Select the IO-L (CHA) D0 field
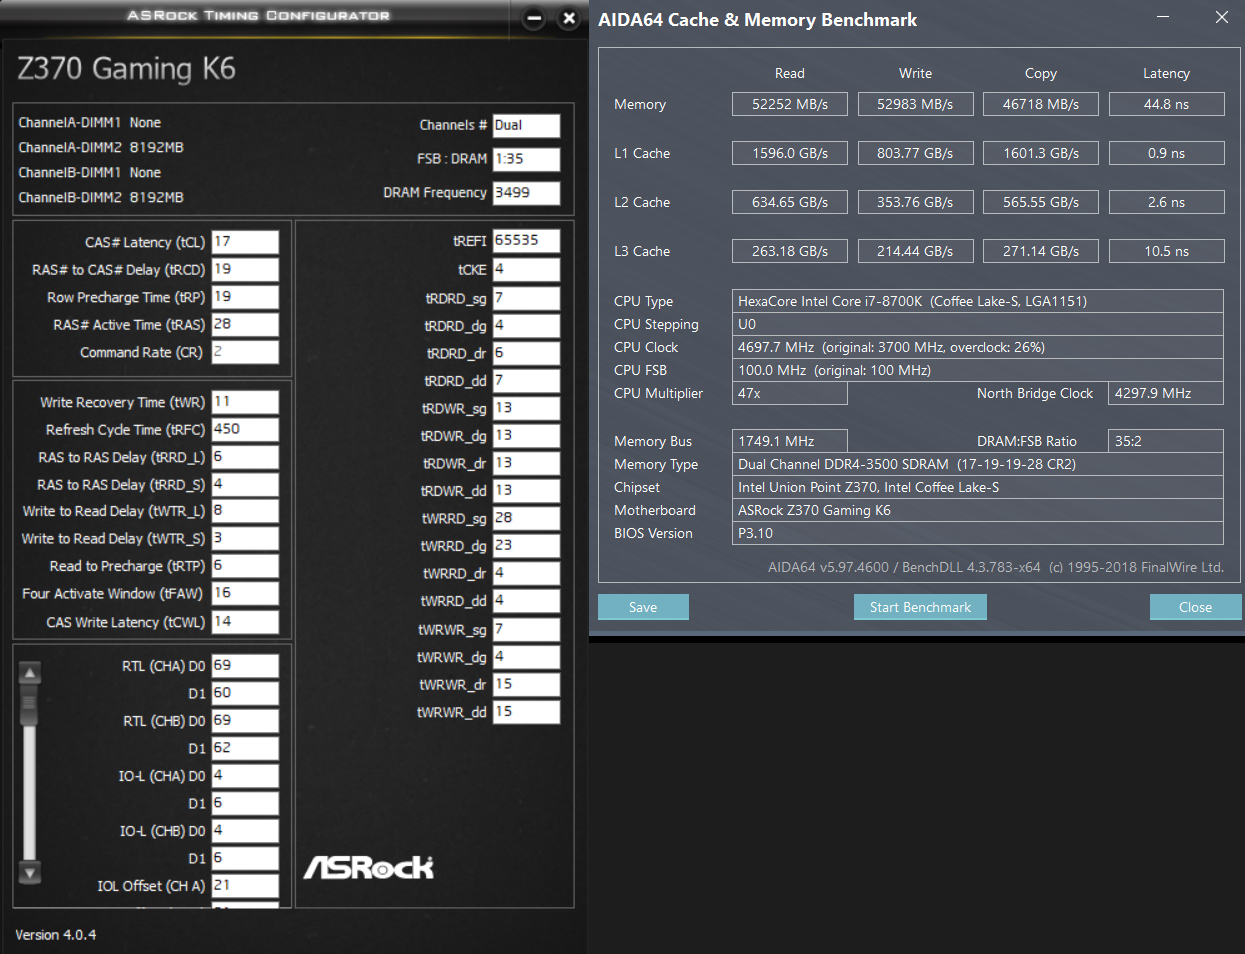The height and width of the screenshot is (954, 1245). pyautogui.click(x=245, y=776)
